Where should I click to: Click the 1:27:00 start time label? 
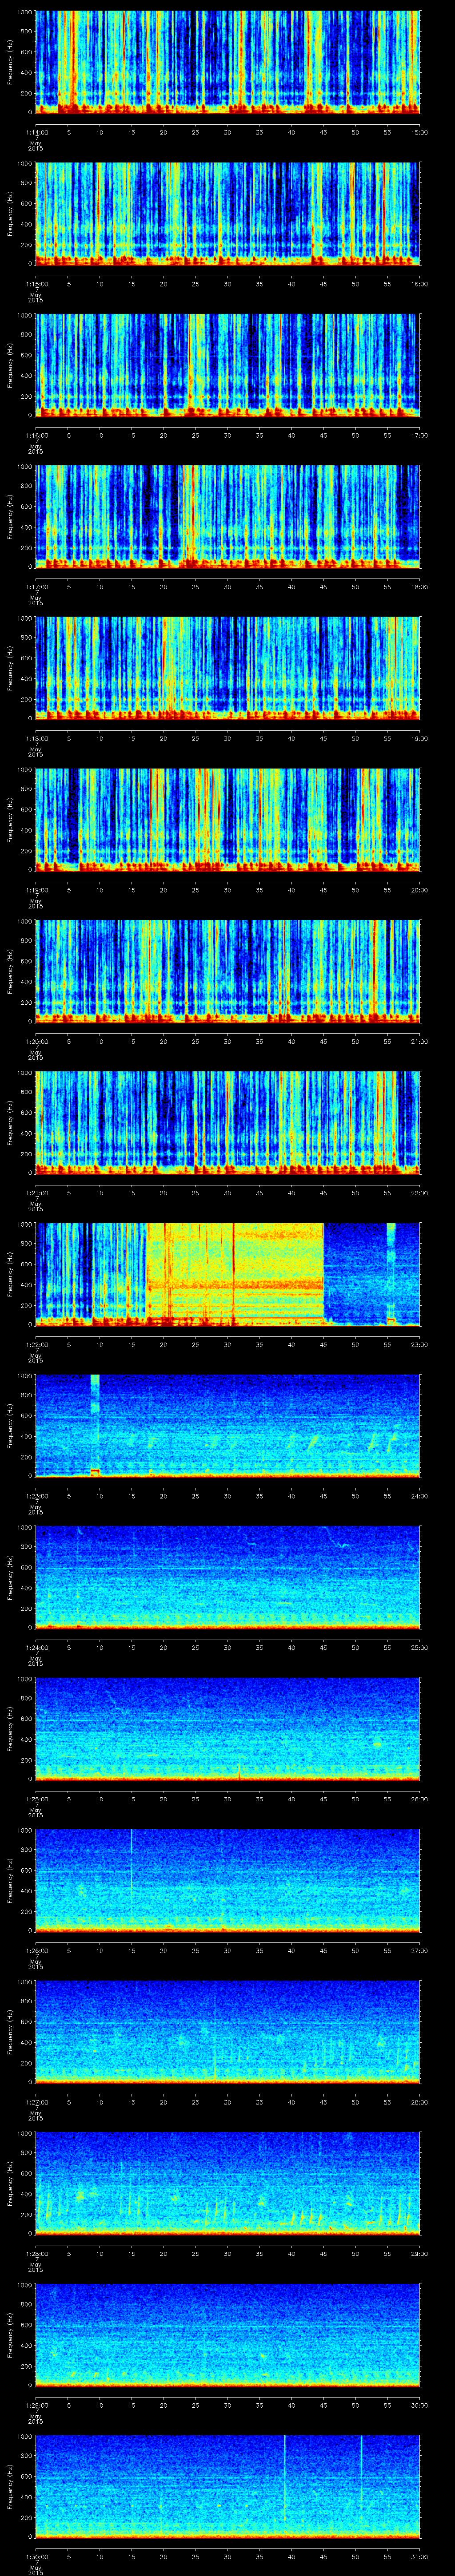tap(36, 2102)
